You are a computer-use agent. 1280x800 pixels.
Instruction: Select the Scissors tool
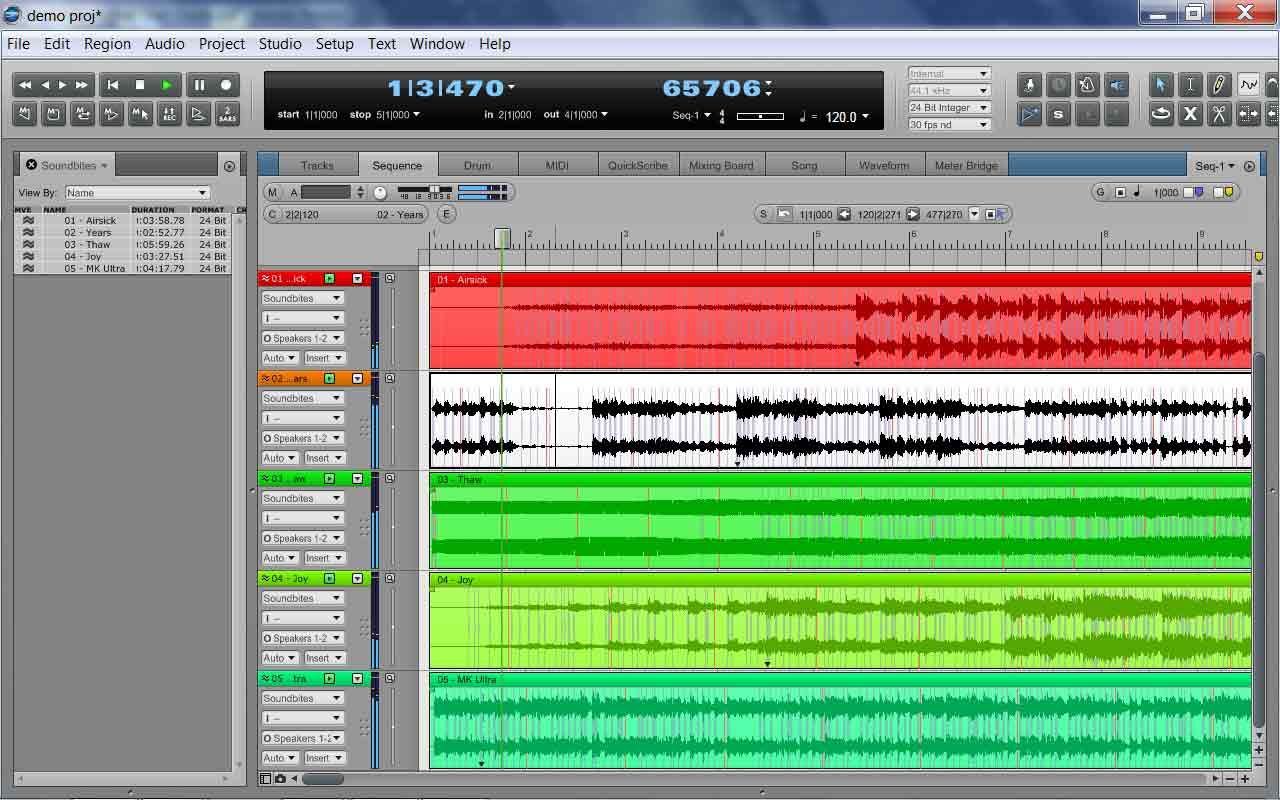coord(1219,113)
